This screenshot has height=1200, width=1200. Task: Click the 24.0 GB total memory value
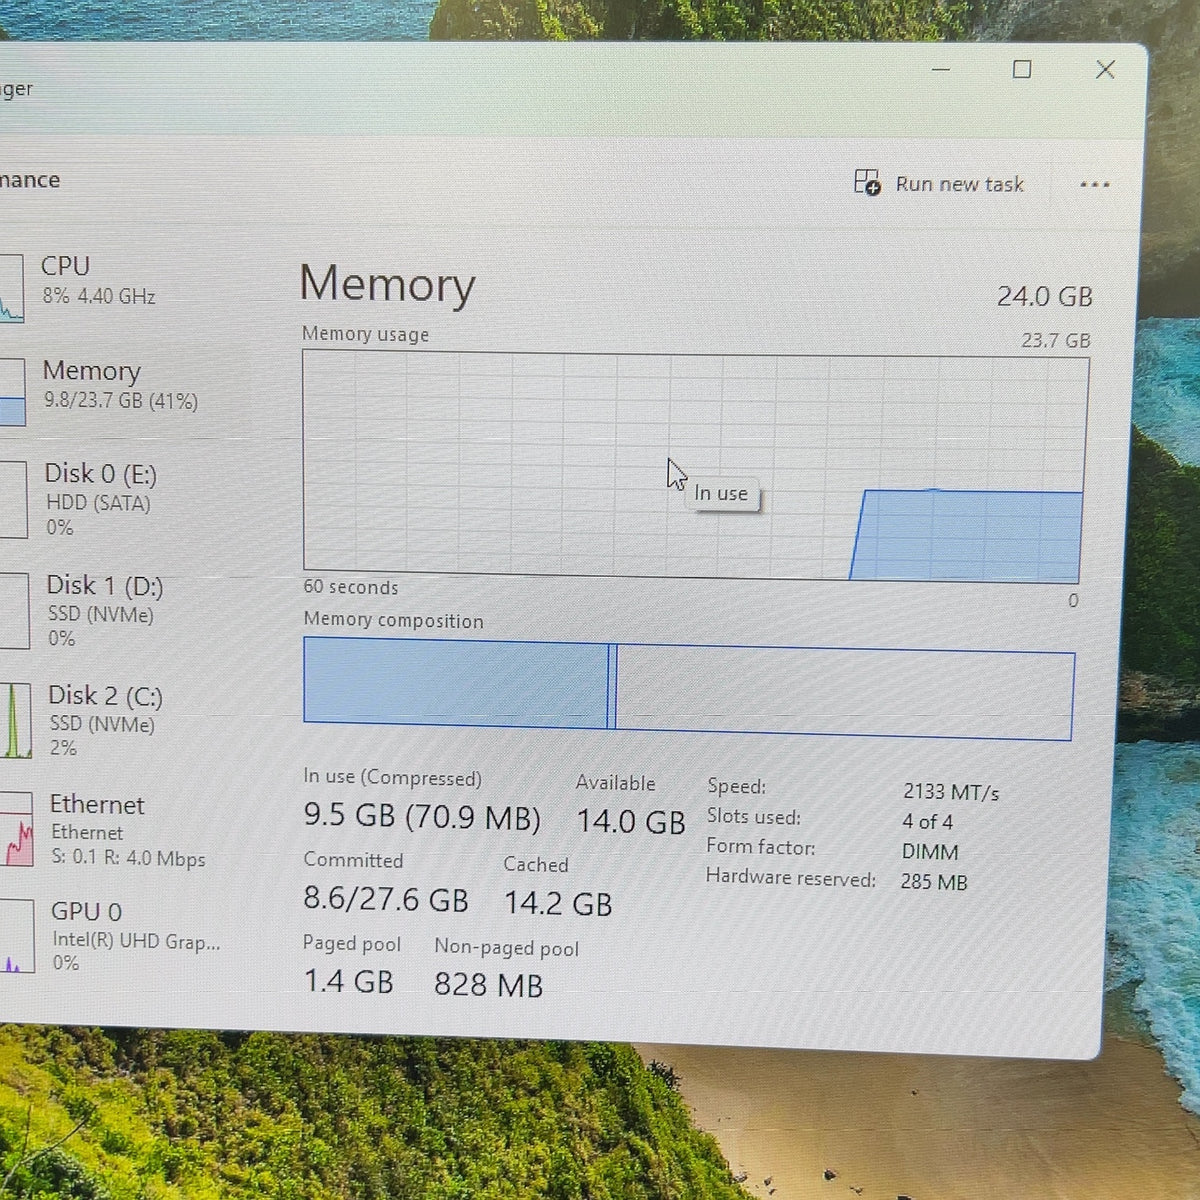click(1044, 297)
